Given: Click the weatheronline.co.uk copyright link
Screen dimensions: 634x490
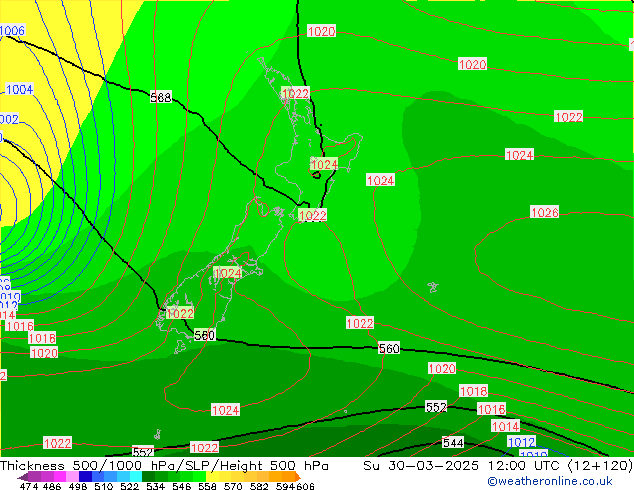Looking at the screenshot, I should pos(550,481).
